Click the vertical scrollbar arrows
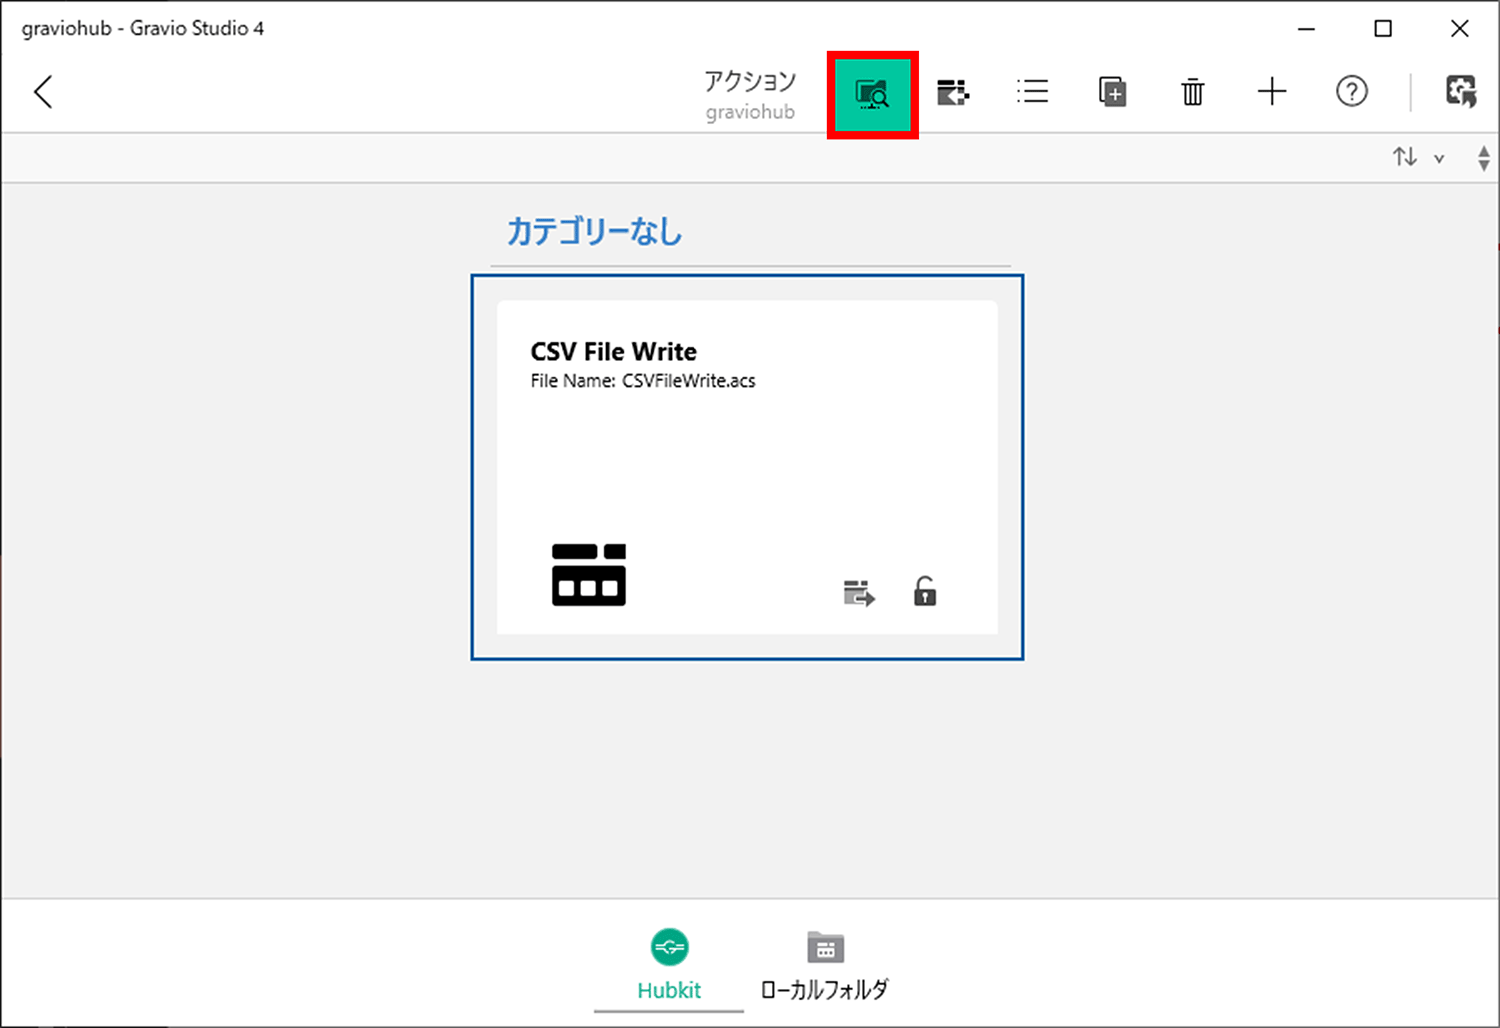The width and height of the screenshot is (1500, 1028). (x=1484, y=158)
